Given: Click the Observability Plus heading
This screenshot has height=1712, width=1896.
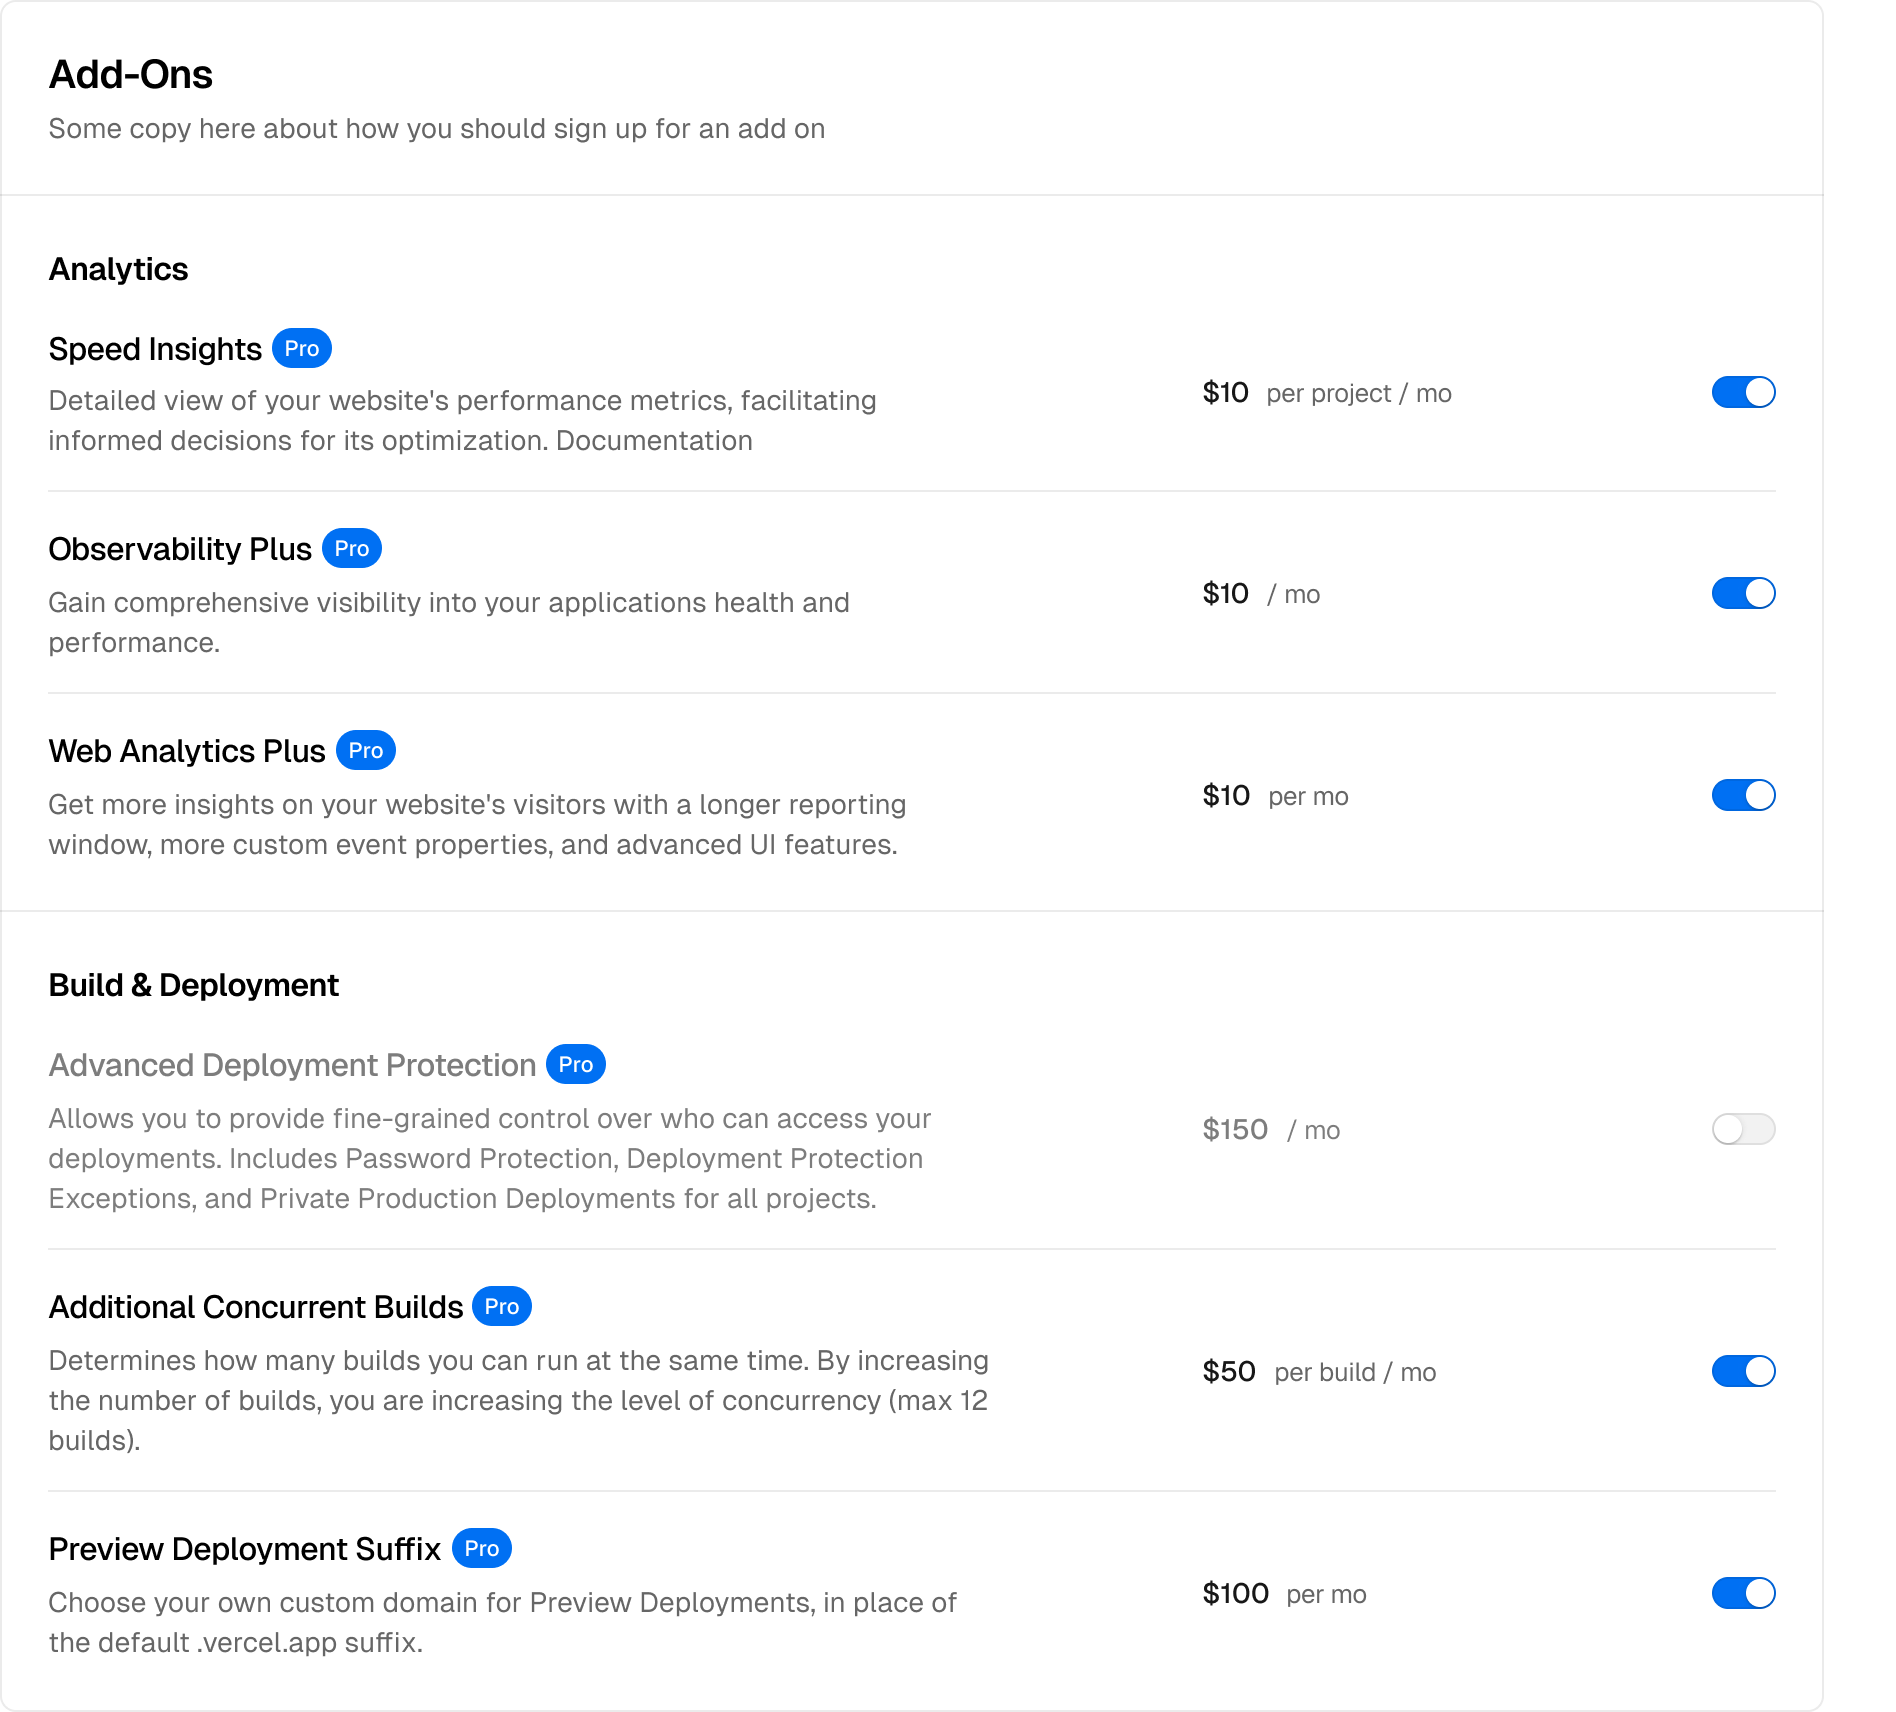Looking at the screenshot, I should click(180, 549).
